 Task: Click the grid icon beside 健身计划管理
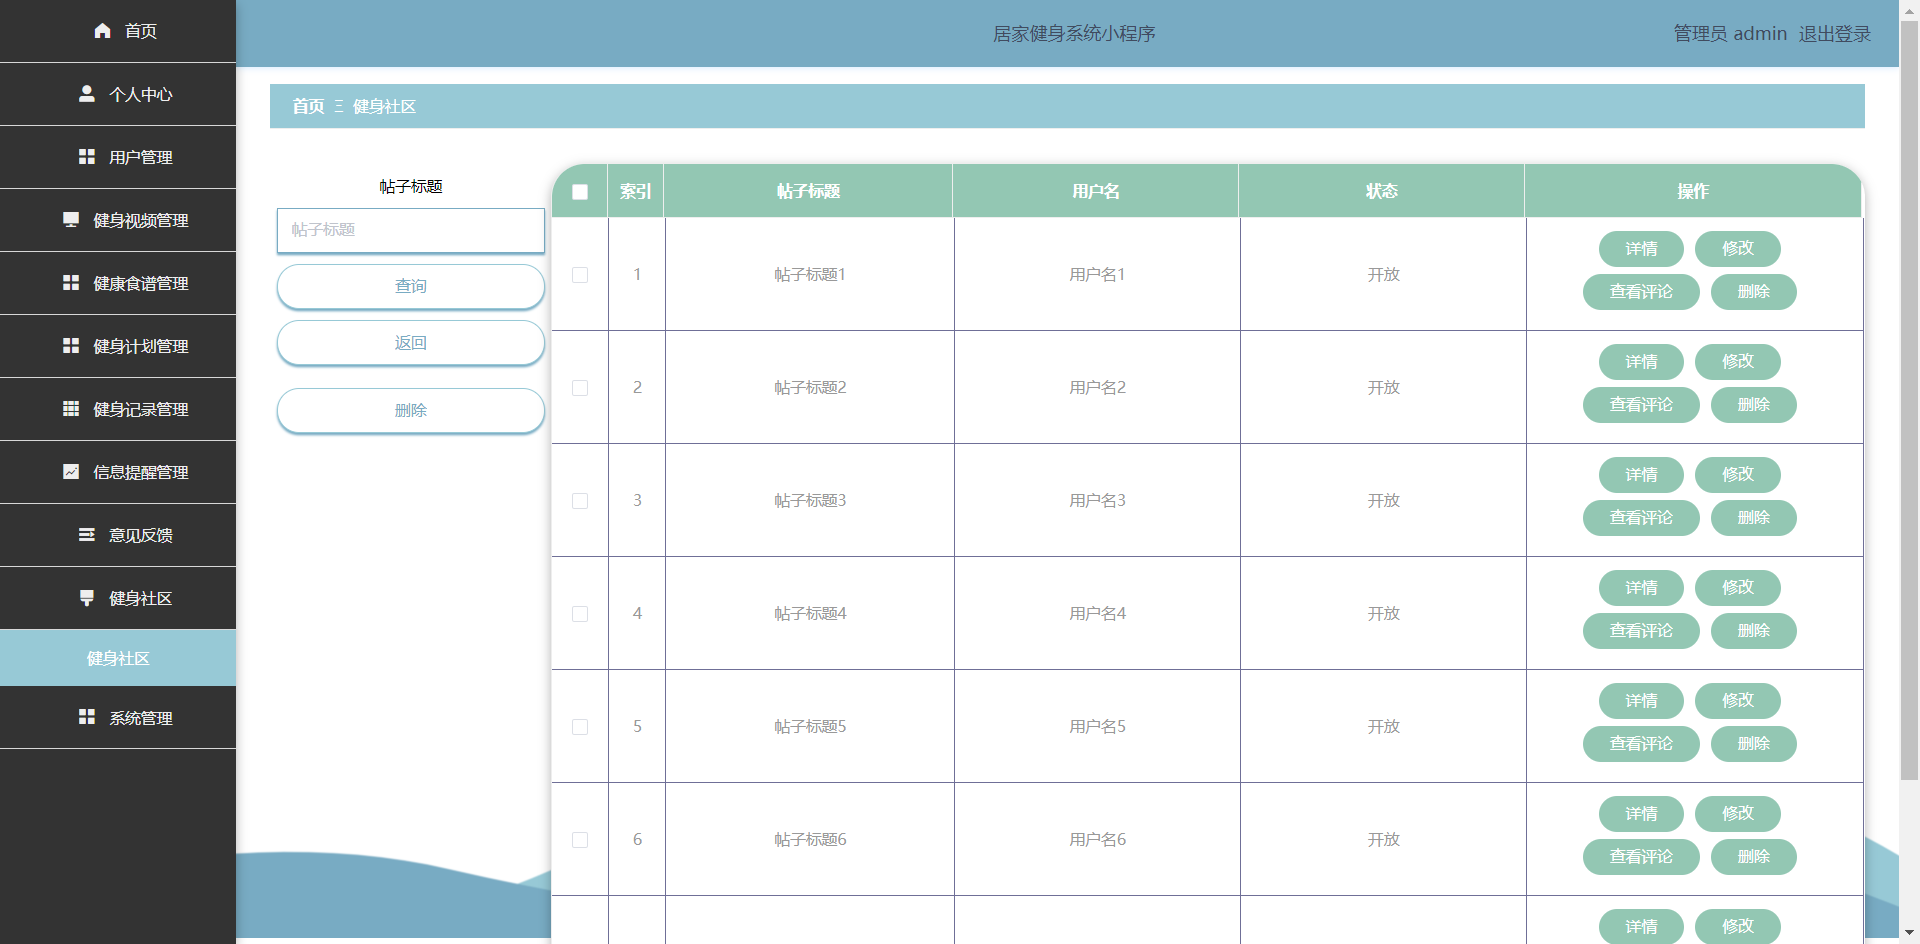71,346
